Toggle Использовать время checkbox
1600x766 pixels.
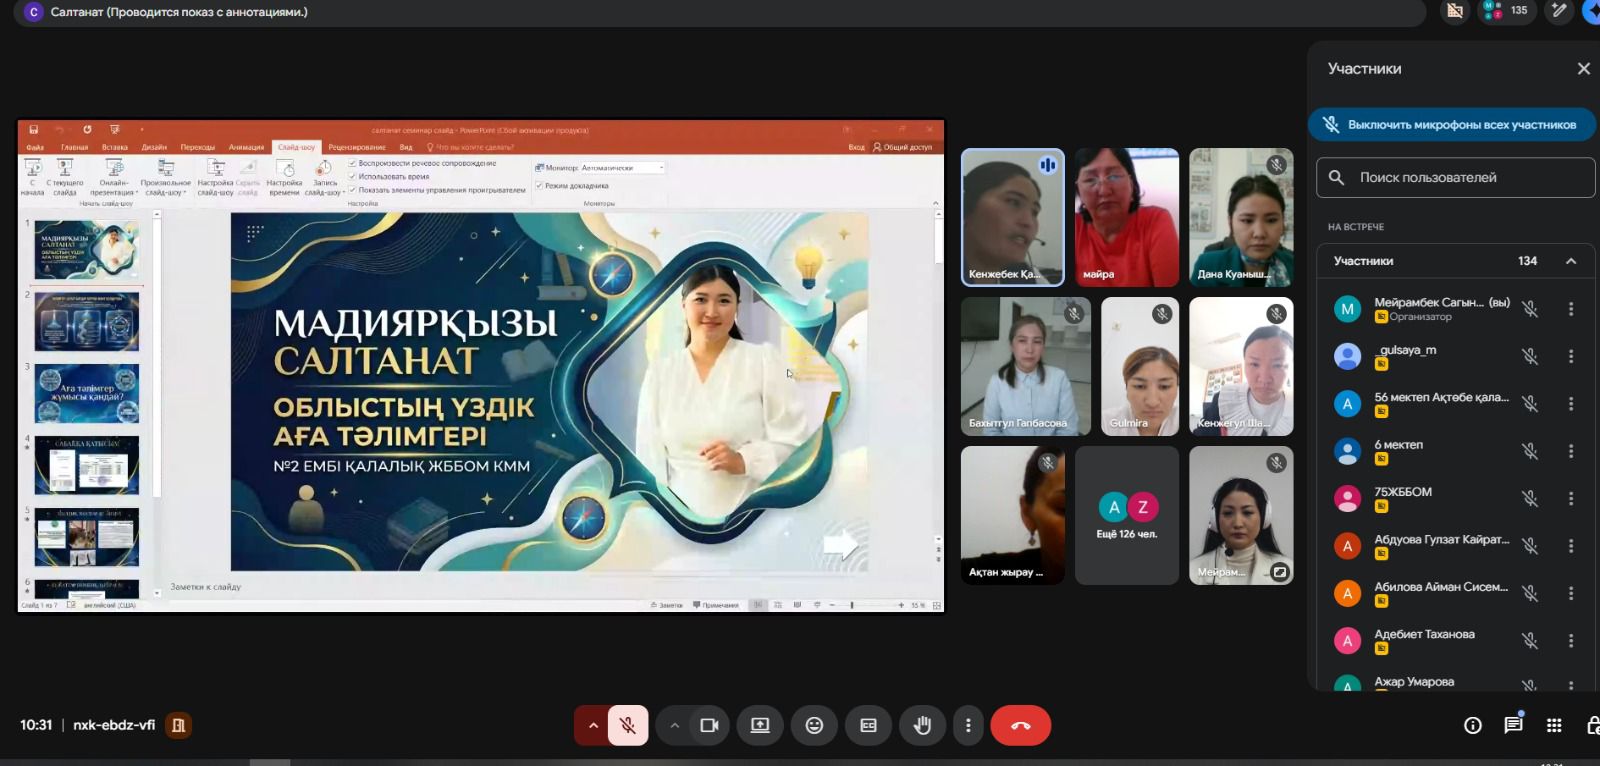coord(353,176)
